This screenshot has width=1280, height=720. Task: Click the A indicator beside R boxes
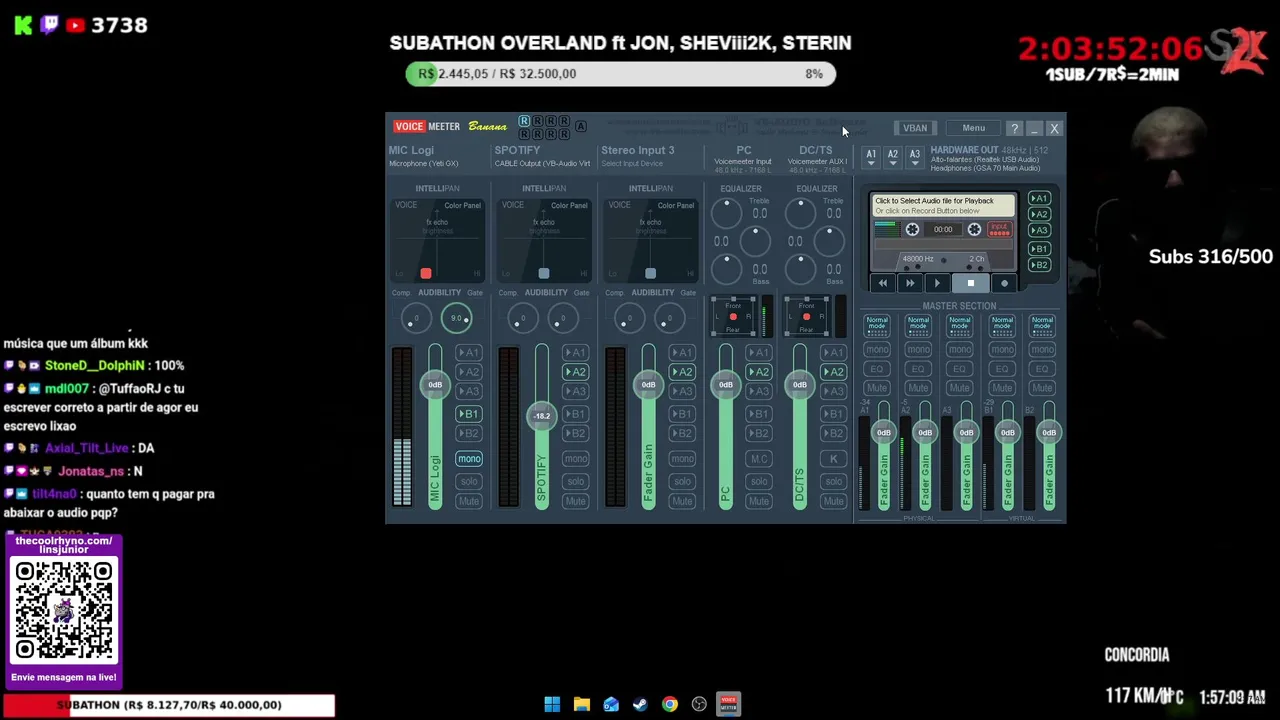pos(581,127)
